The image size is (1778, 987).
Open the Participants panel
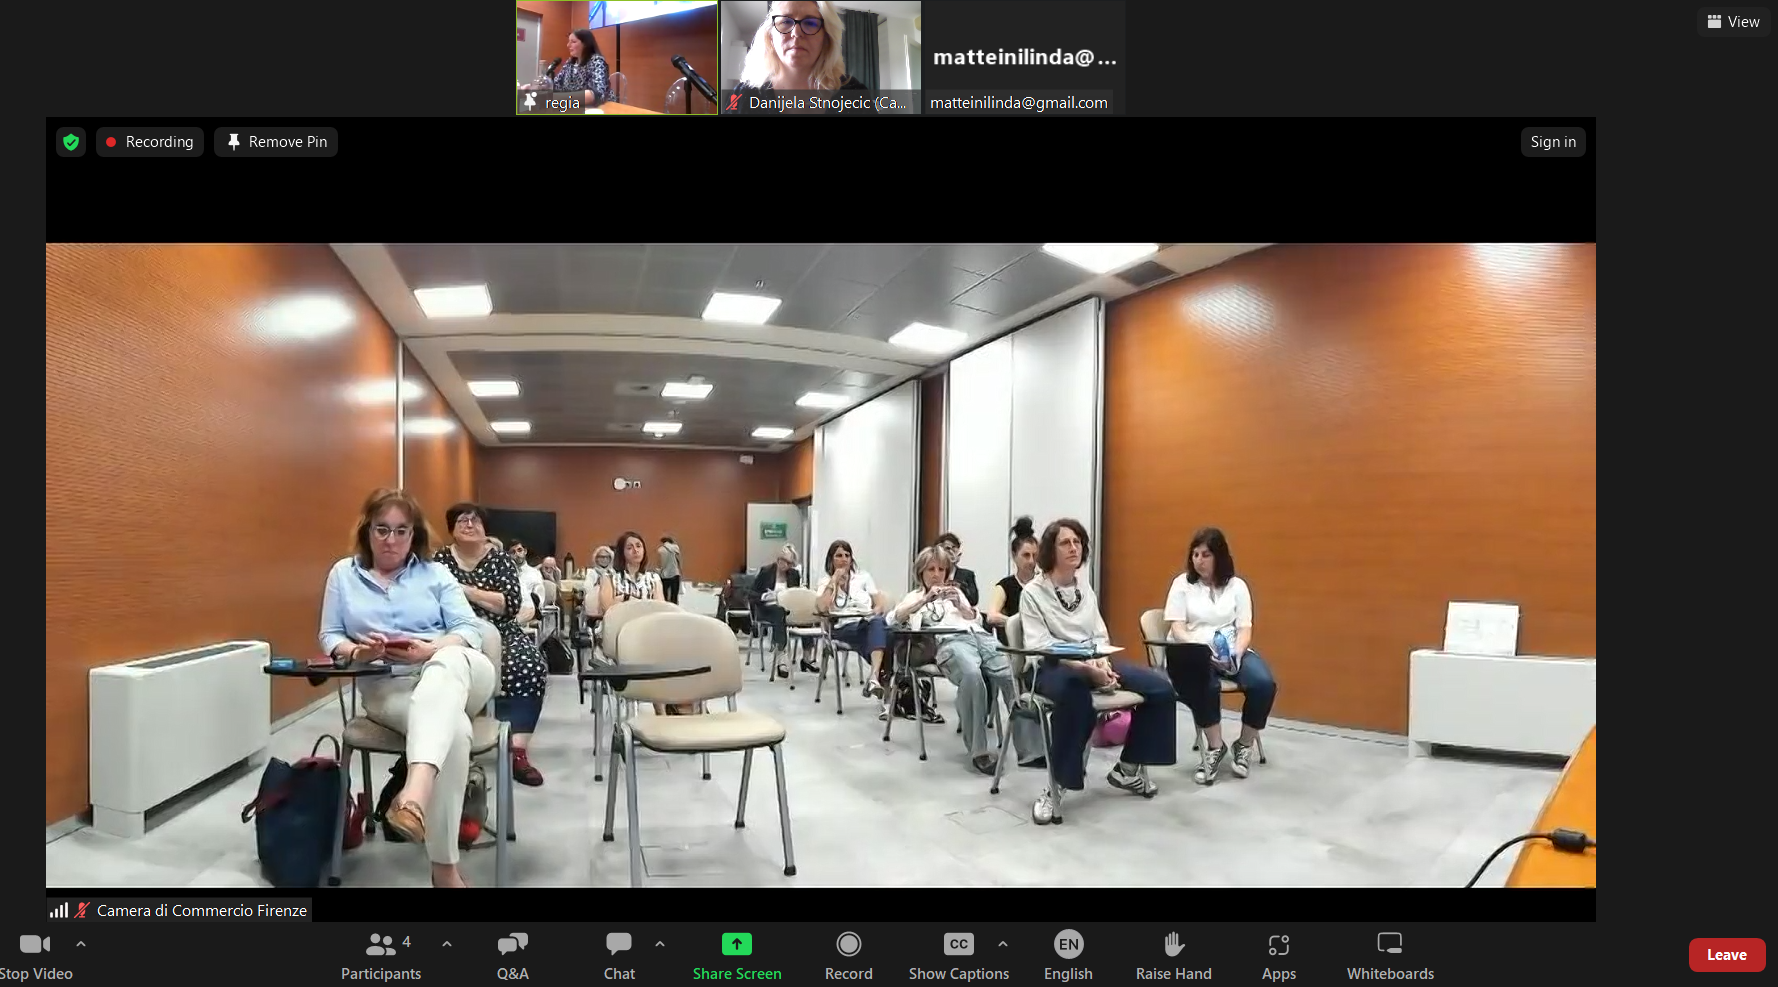[x=381, y=956]
